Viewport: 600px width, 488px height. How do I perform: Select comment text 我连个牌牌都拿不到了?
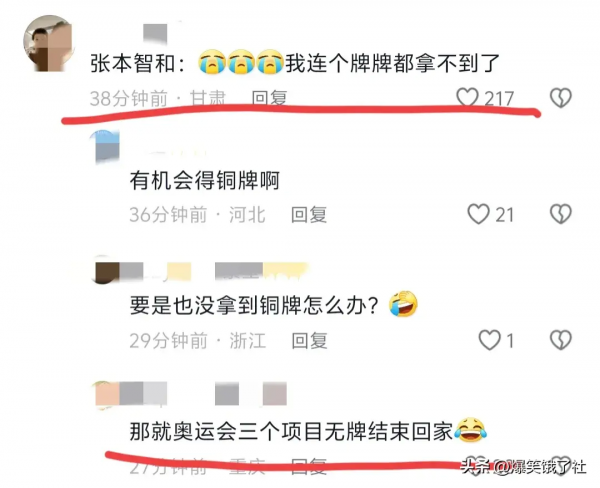(393, 63)
